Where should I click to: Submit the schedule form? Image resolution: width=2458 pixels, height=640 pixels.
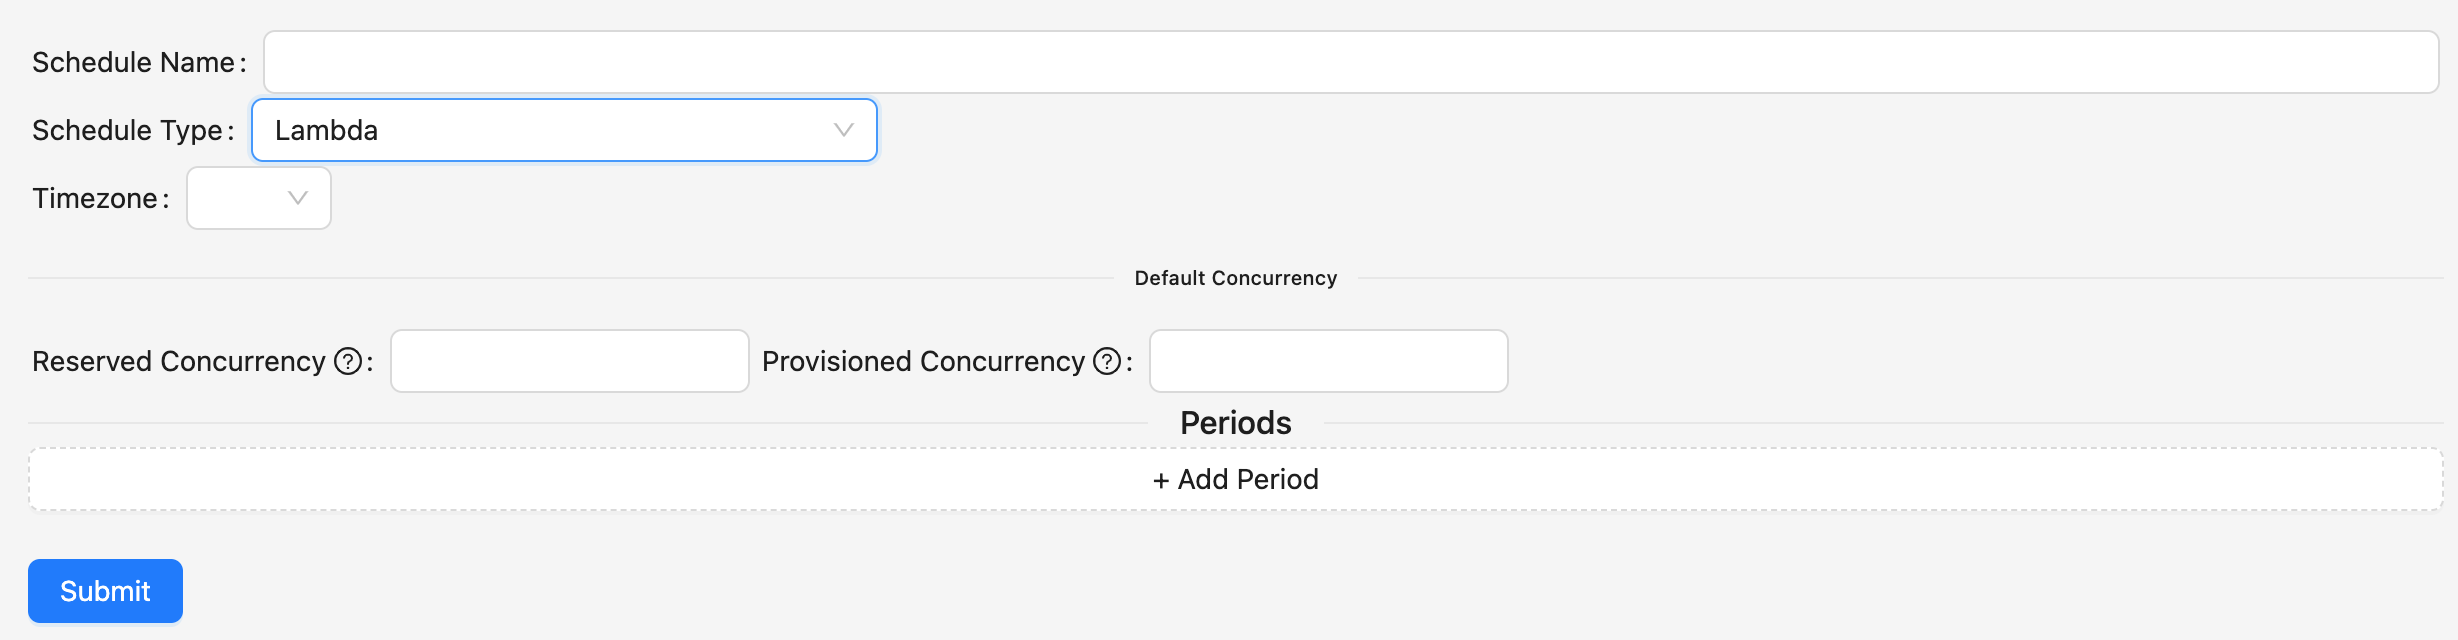click(x=105, y=591)
